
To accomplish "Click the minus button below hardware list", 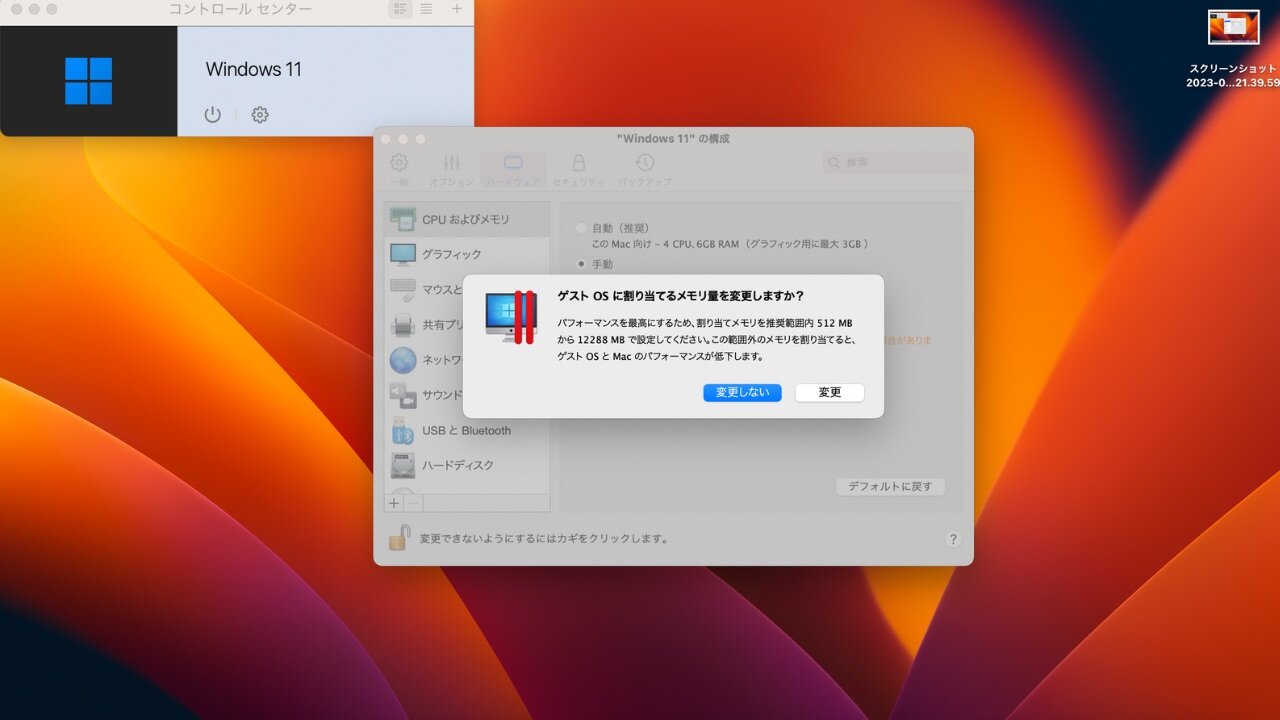I will point(413,503).
